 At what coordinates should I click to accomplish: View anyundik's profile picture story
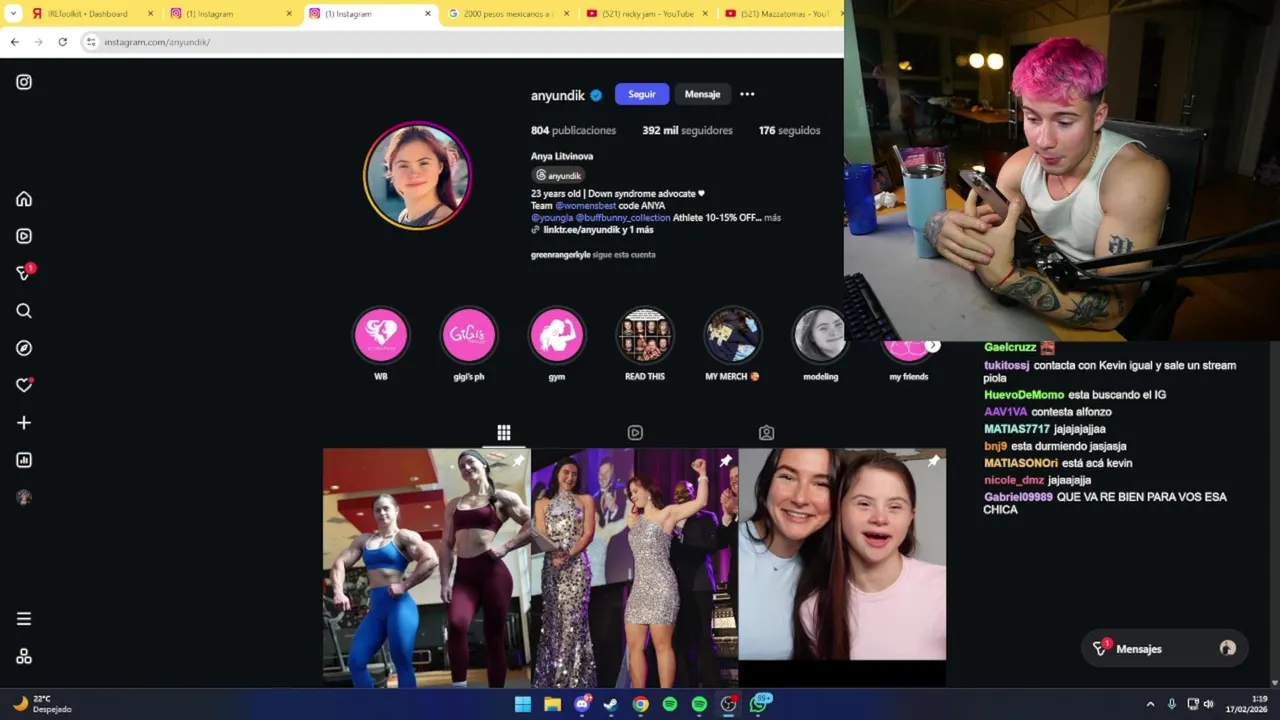417,176
